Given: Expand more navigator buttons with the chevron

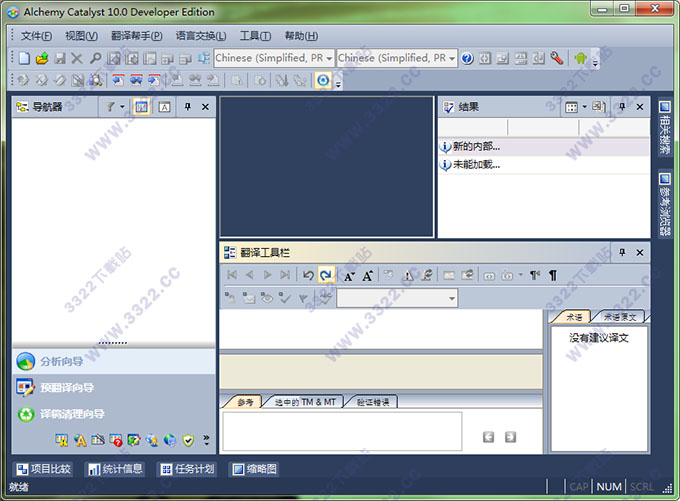Looking at the screenshot, I should (x=206, y=440).
